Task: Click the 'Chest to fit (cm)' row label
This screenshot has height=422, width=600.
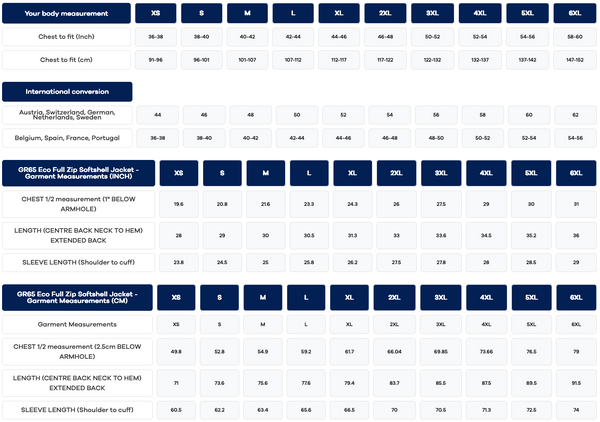Action: tap(66, 60)
